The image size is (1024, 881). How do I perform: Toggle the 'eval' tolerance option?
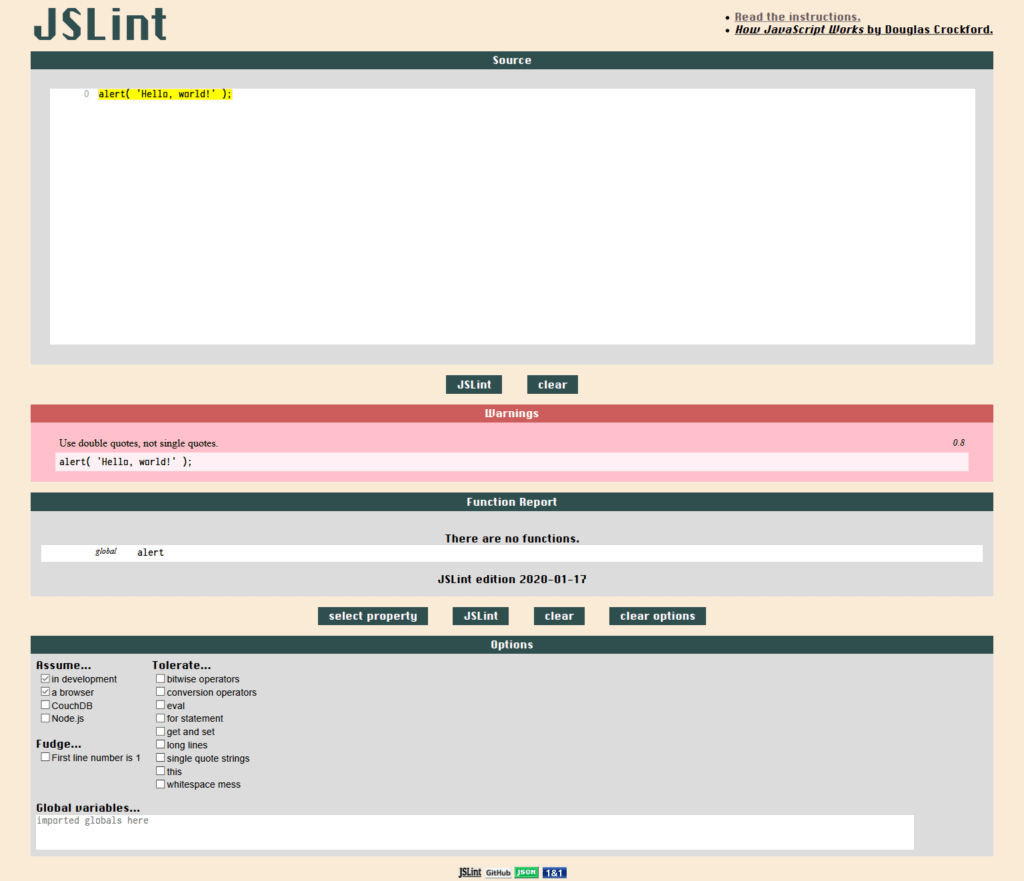coord(160,705)
